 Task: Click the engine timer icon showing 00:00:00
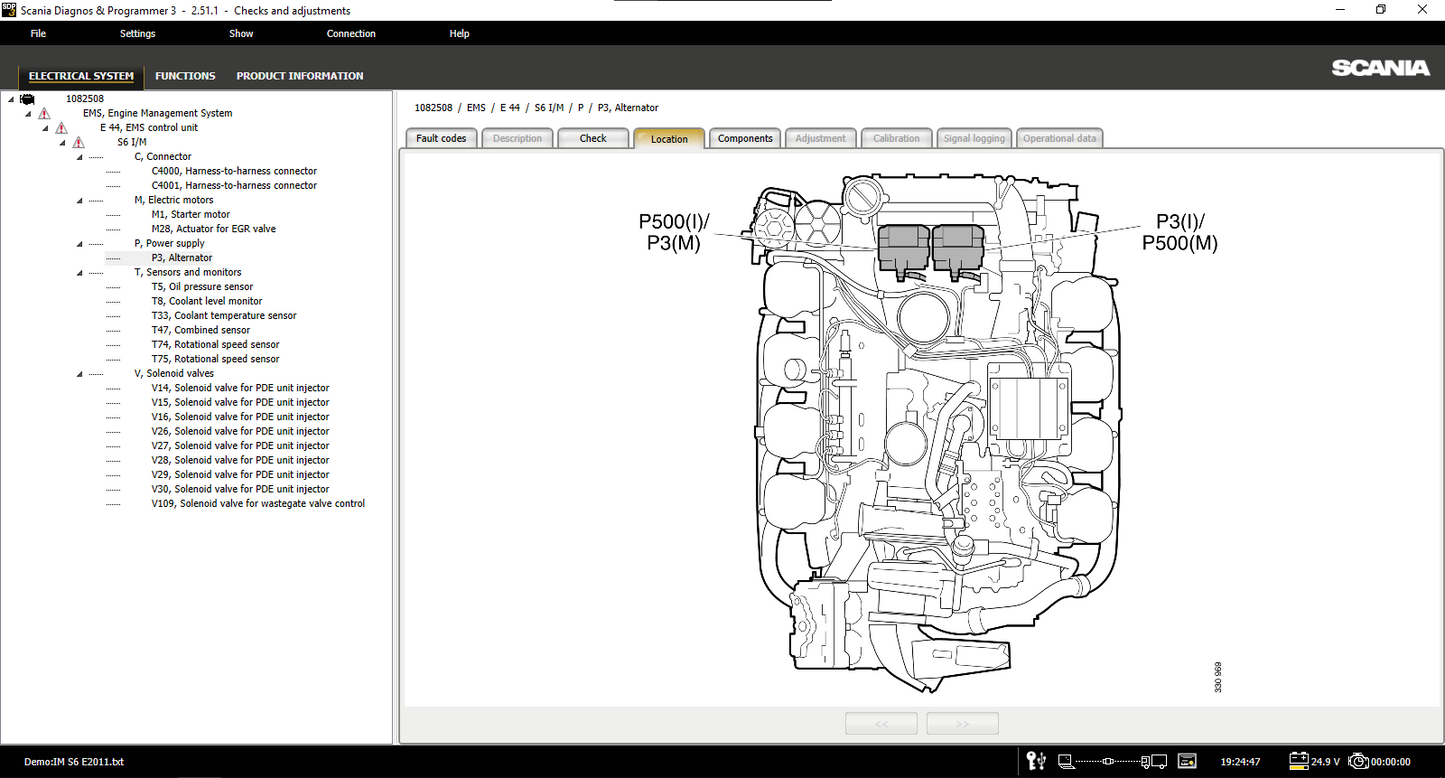(1358, 762)
